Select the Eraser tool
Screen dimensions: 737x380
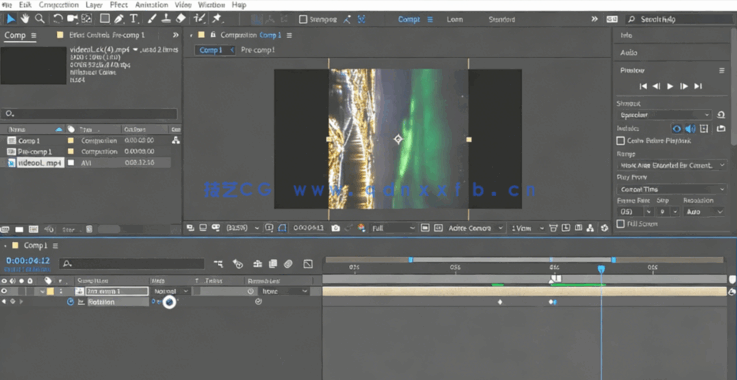pos(181,19)
